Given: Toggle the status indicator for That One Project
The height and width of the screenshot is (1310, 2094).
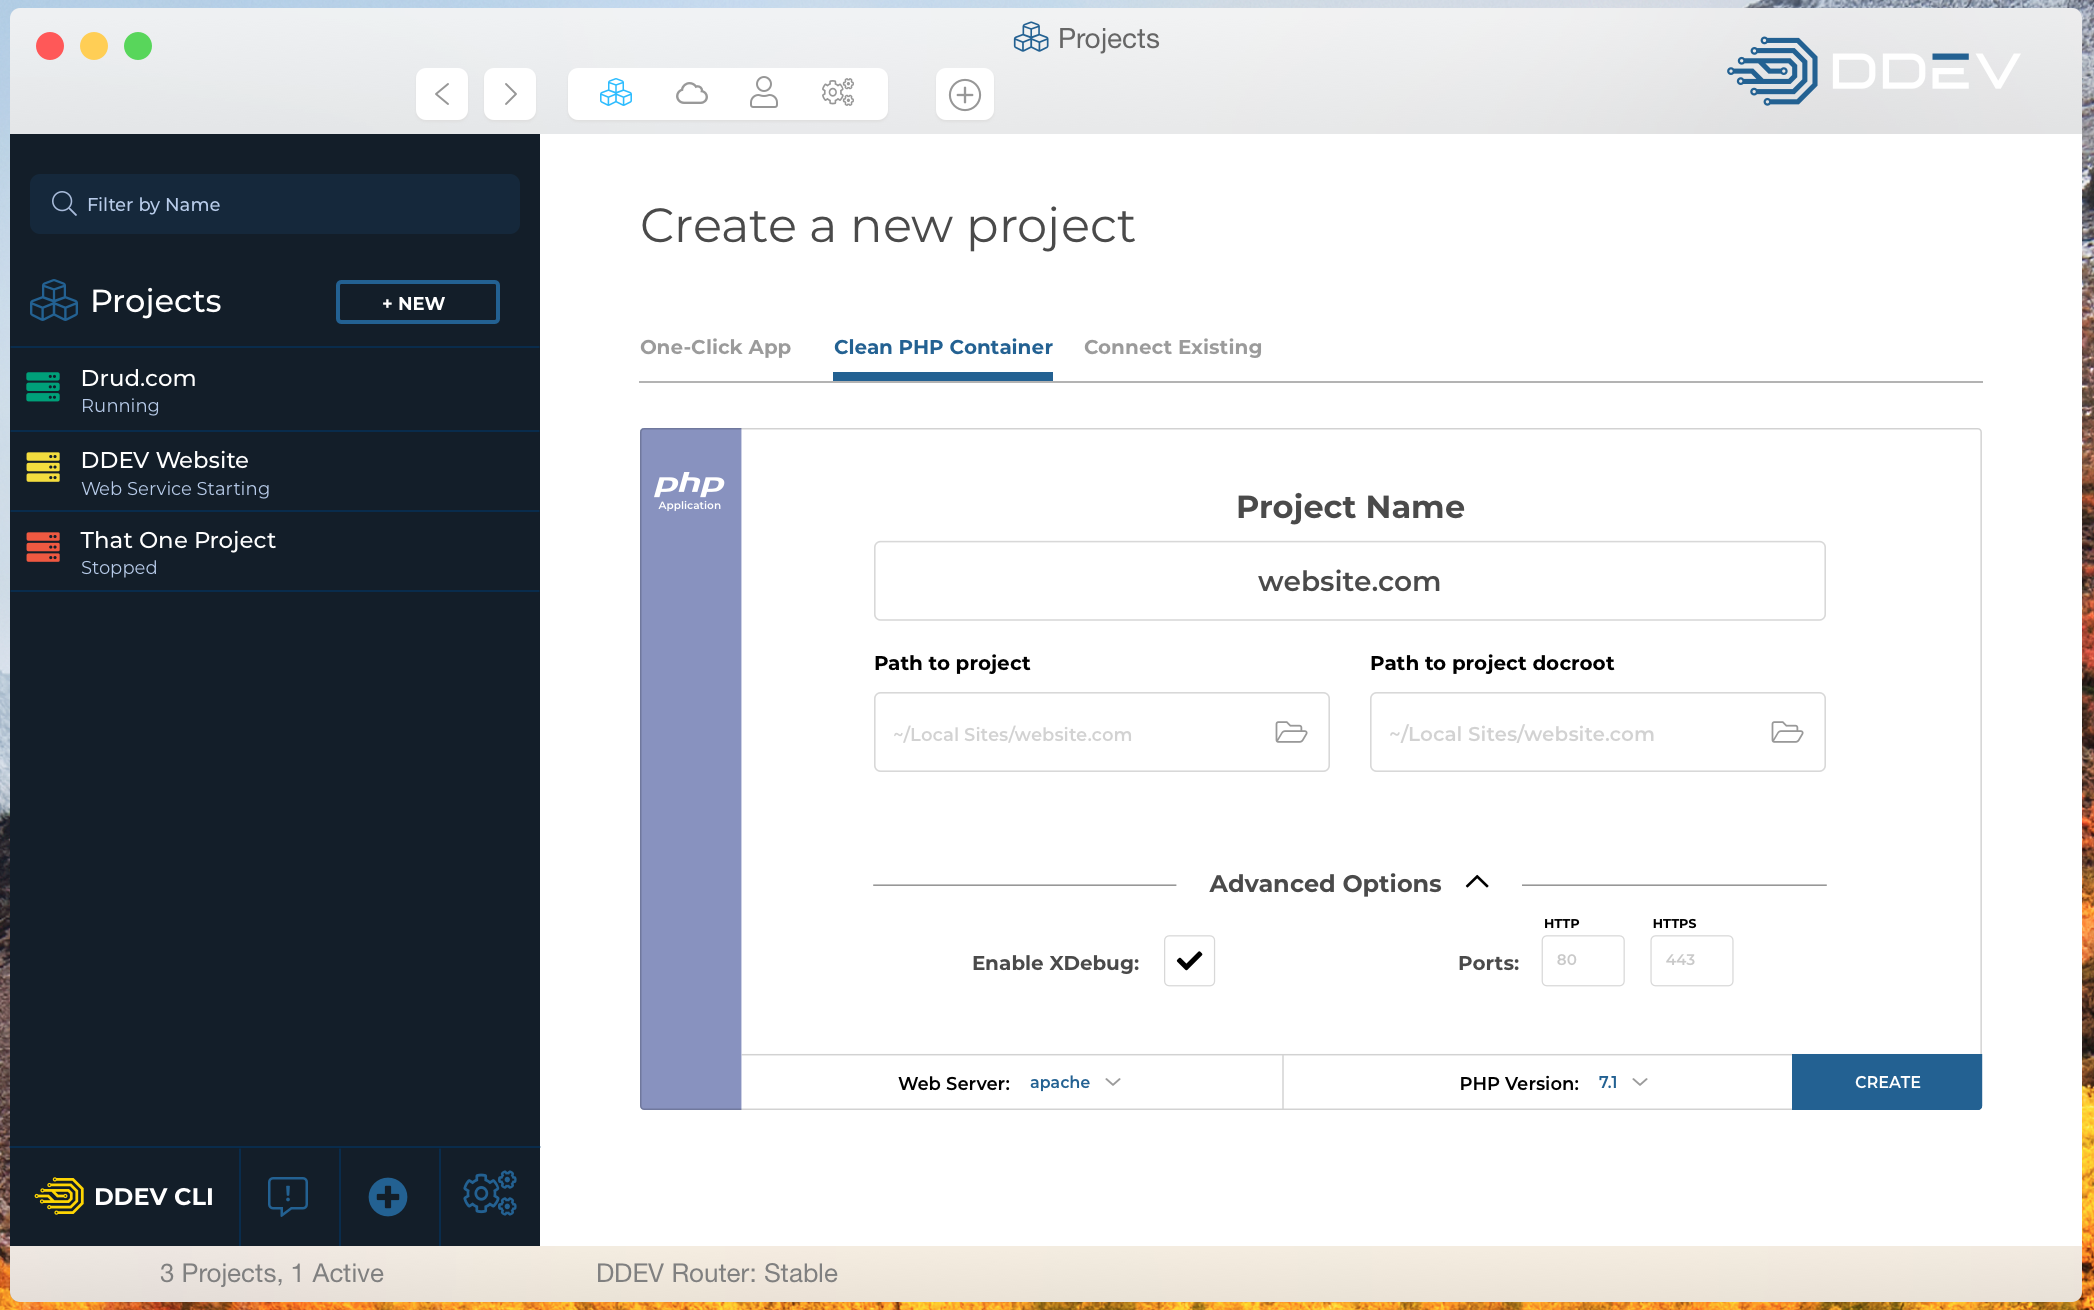Looking at the screenshot, I should [42, 548].
